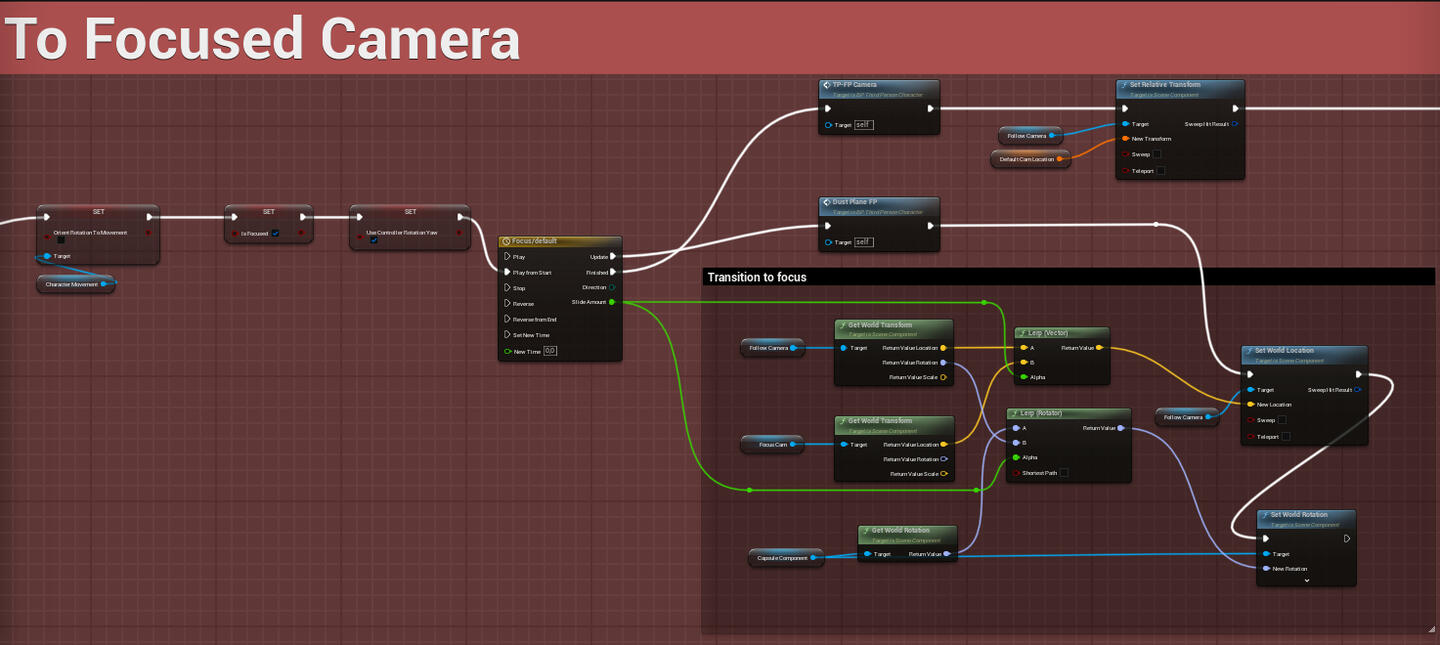Click the New Time value field
This screenshot has height=645, width=1440.
[550, 351]
